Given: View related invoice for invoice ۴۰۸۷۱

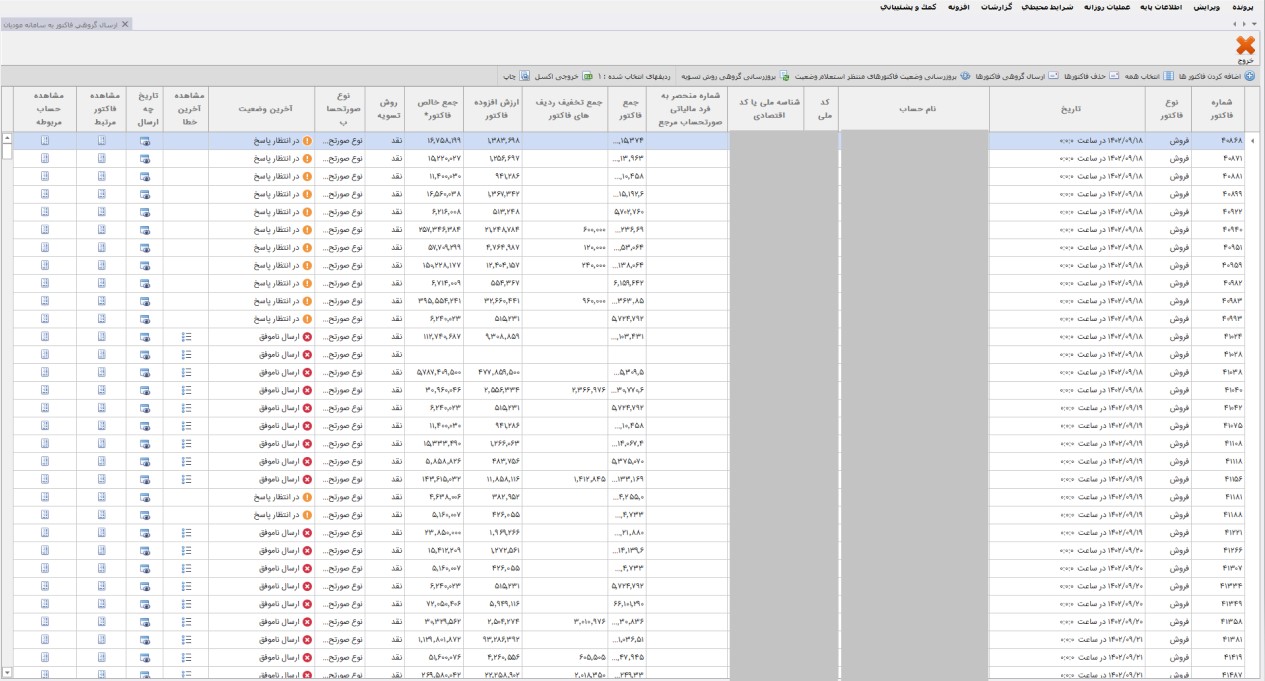Looking at the screenshot, I should pos(102,160).
